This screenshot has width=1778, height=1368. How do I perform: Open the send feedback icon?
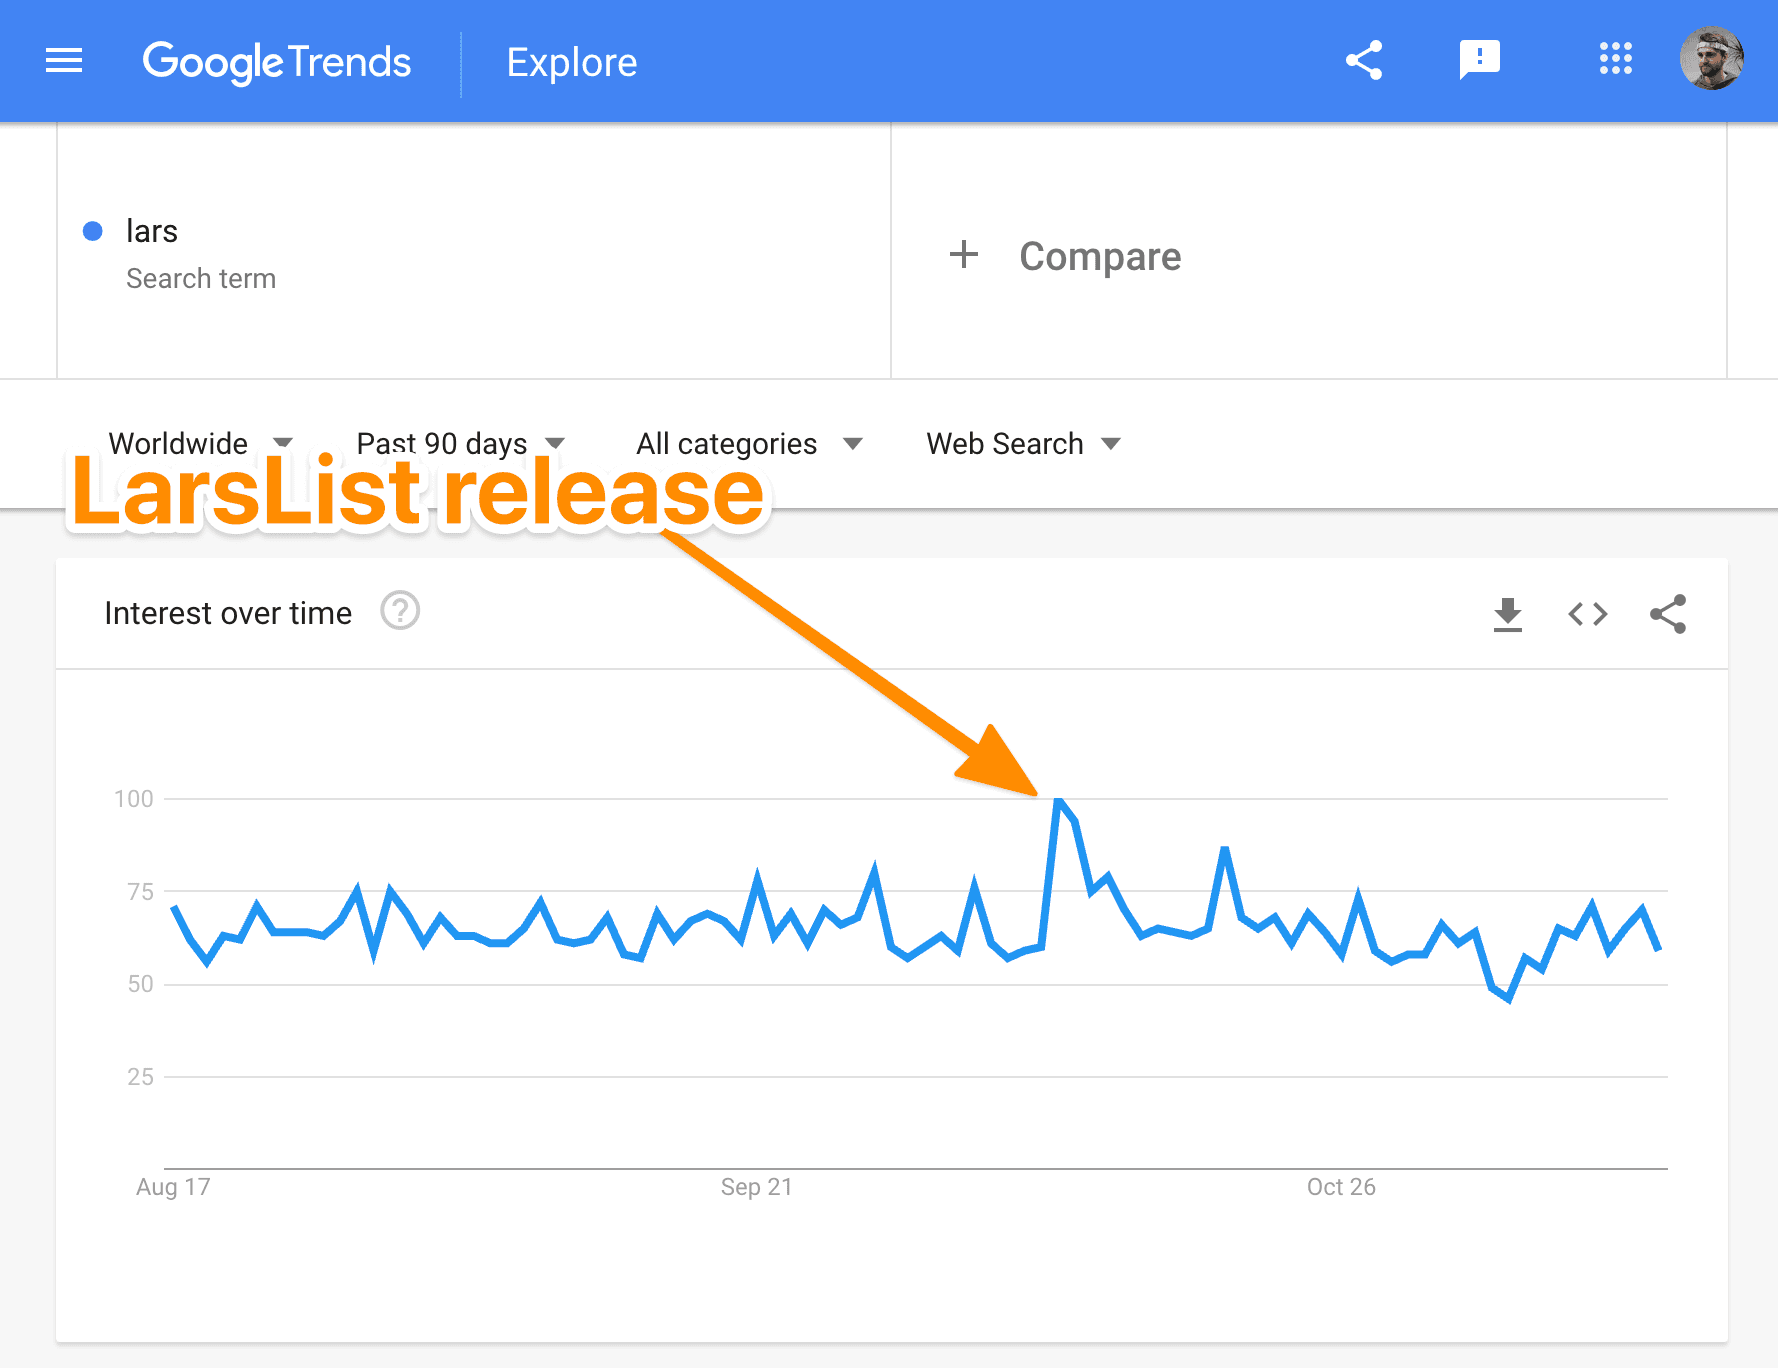[1480, 60]
